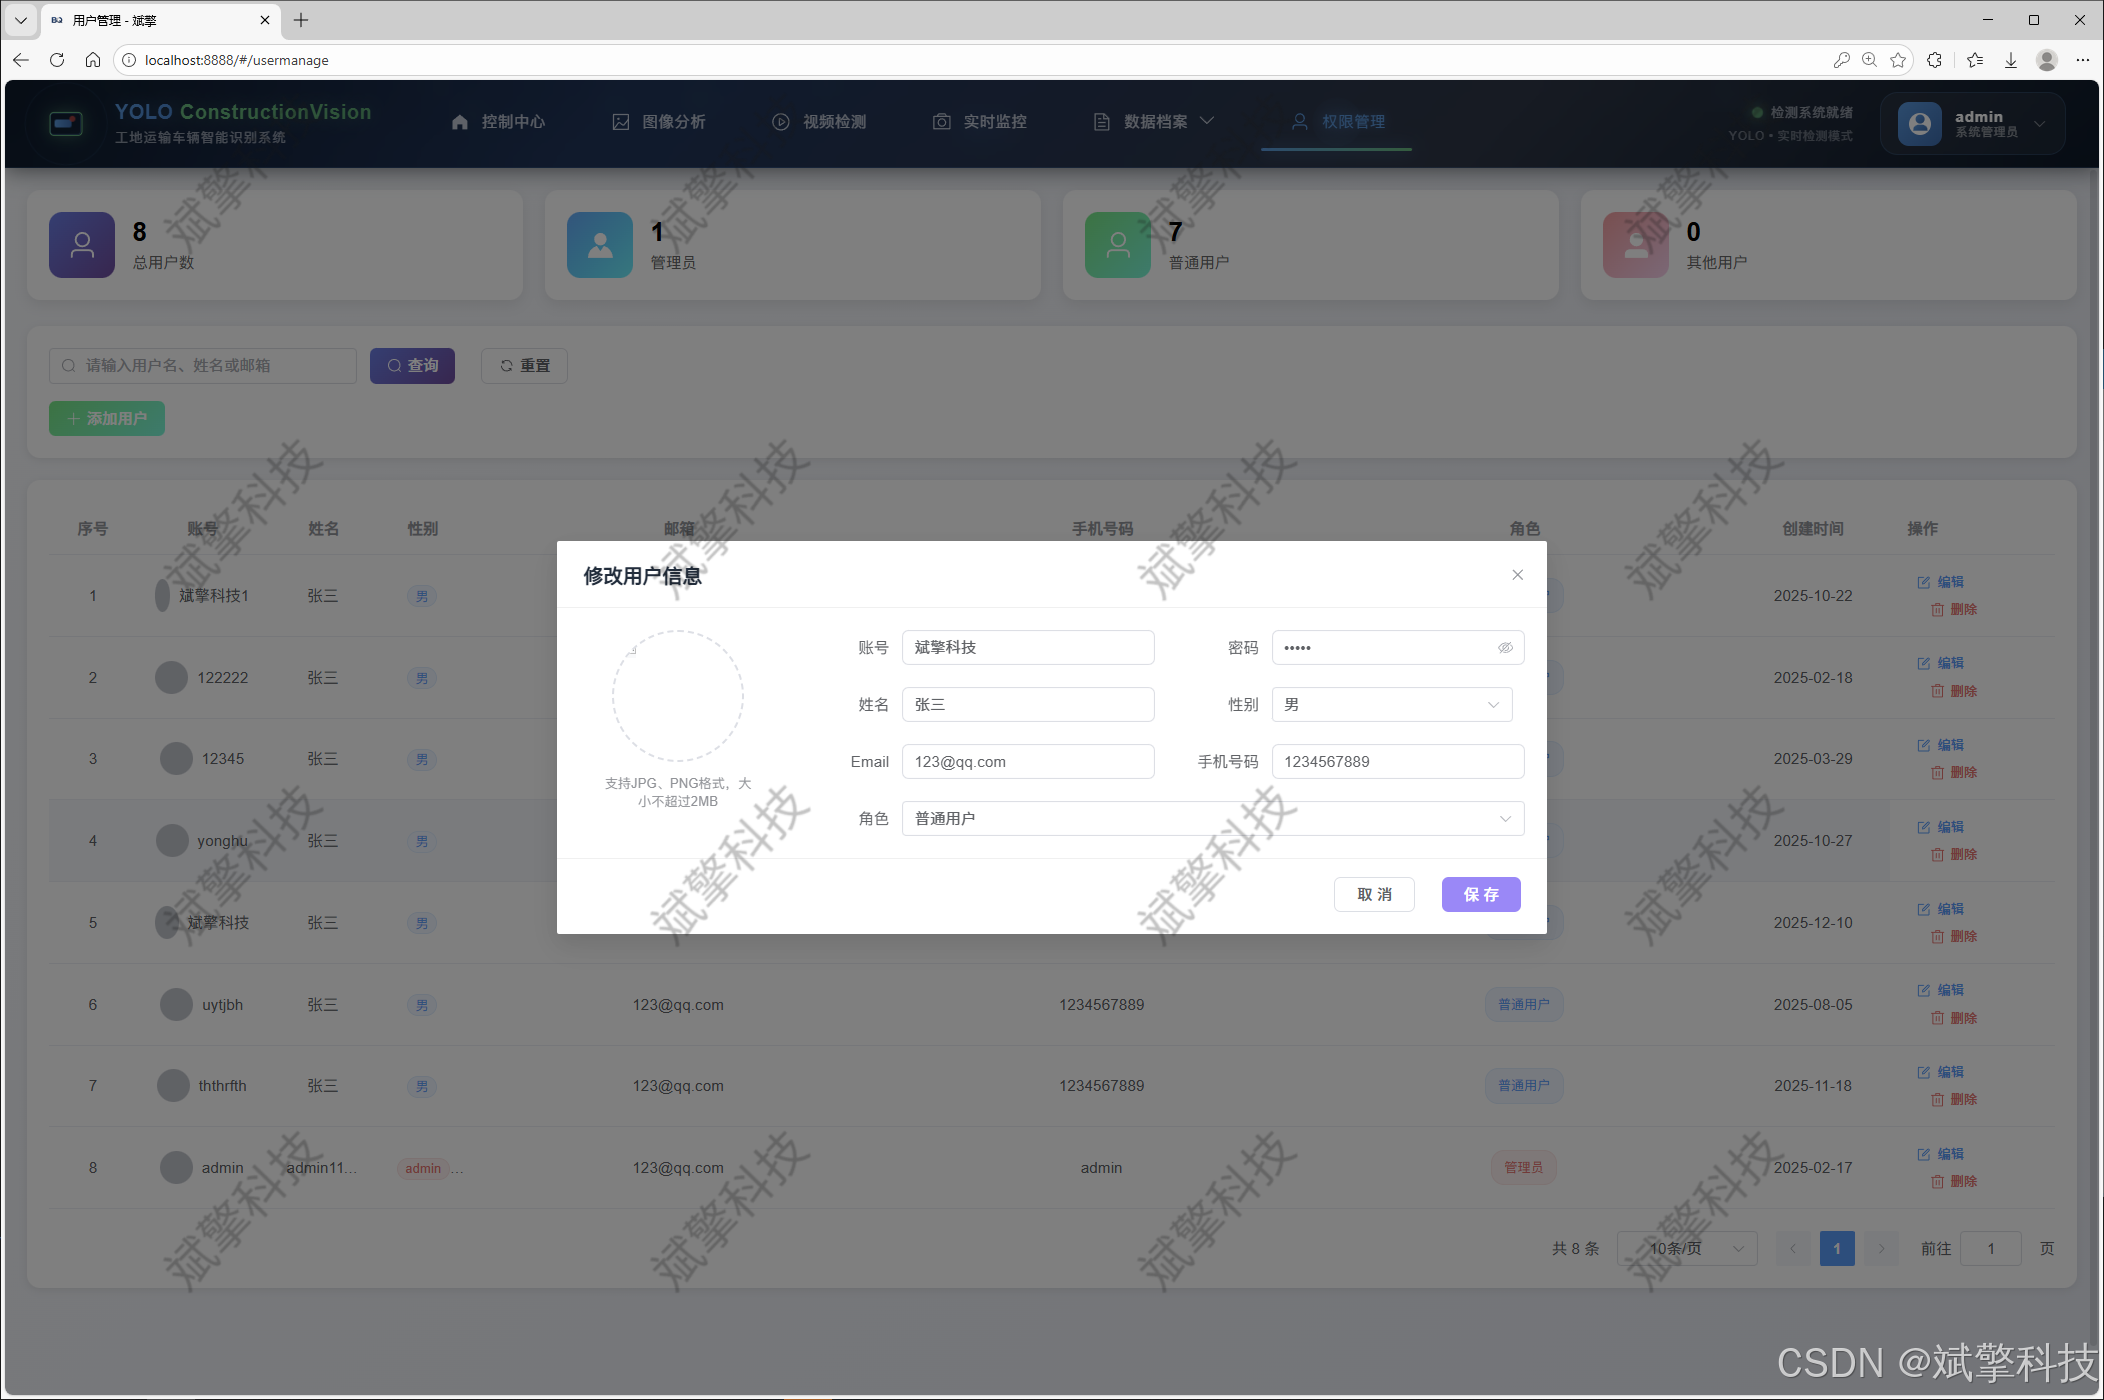Click the password key icon in address bar

click(1841, 60)
